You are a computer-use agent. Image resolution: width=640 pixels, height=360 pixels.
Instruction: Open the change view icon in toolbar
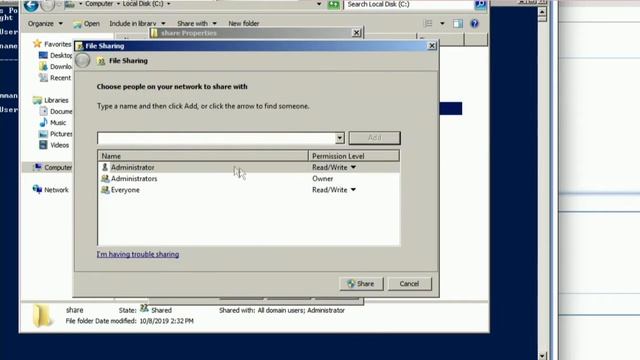[x=428, y=24]
